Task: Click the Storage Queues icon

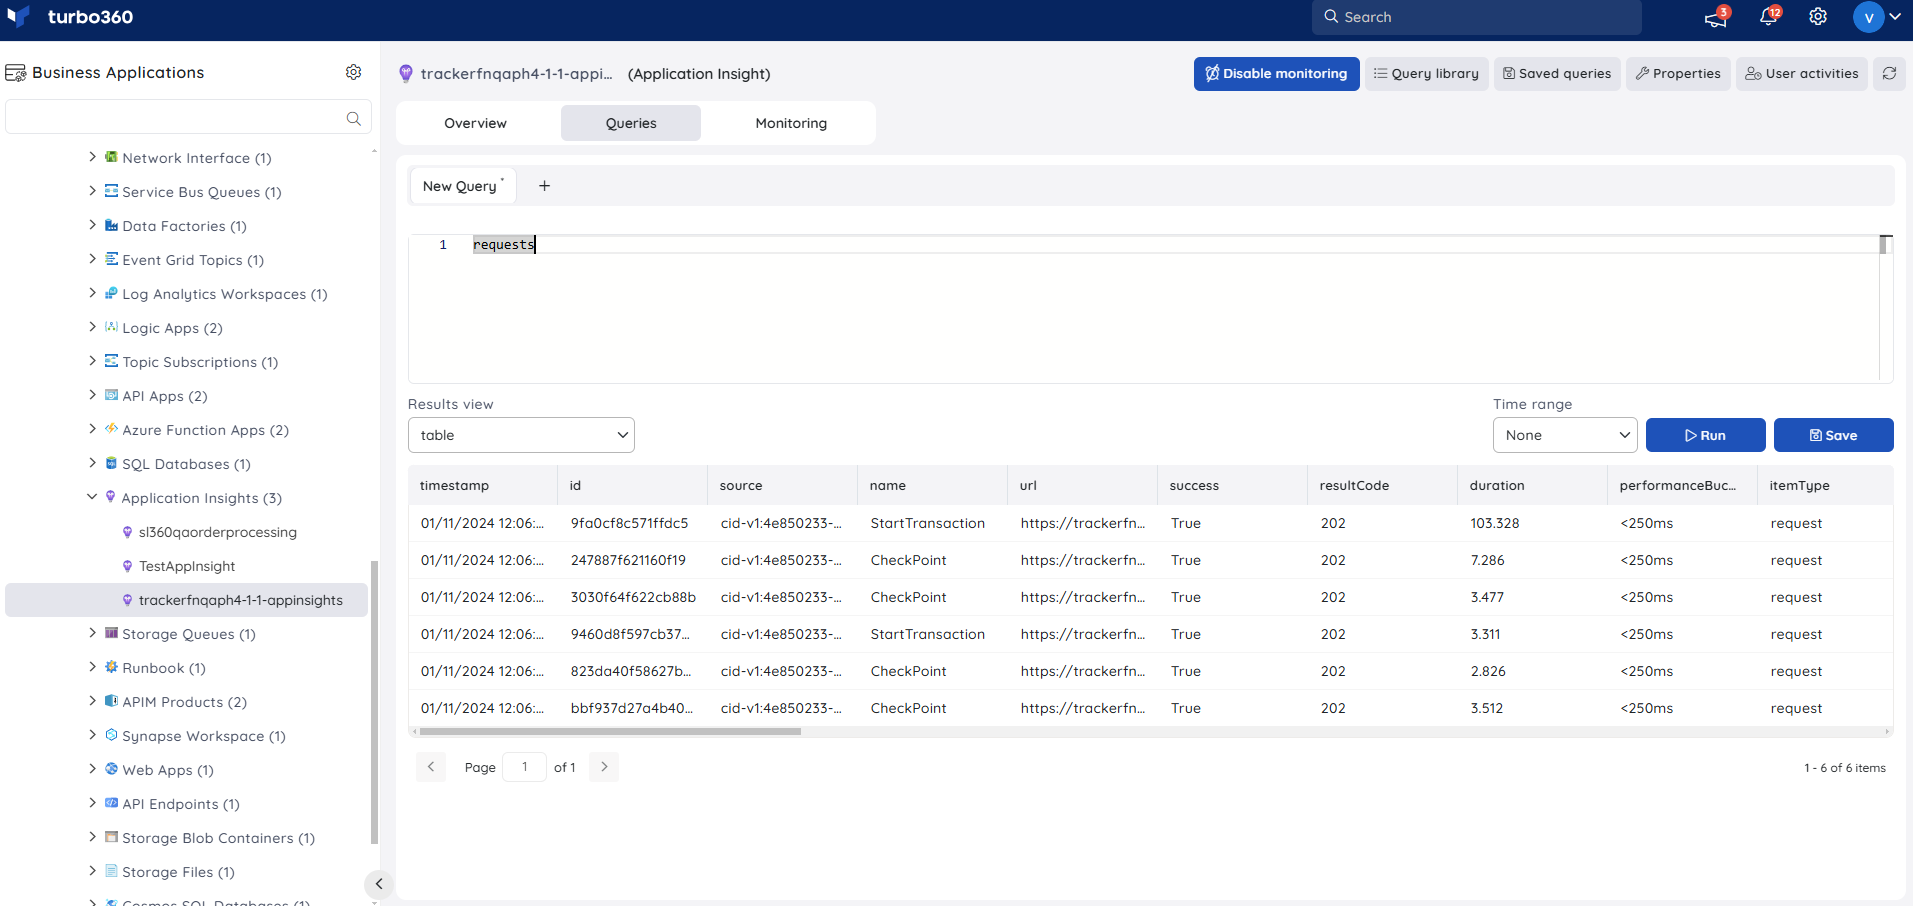Action: tap(111, 633)
